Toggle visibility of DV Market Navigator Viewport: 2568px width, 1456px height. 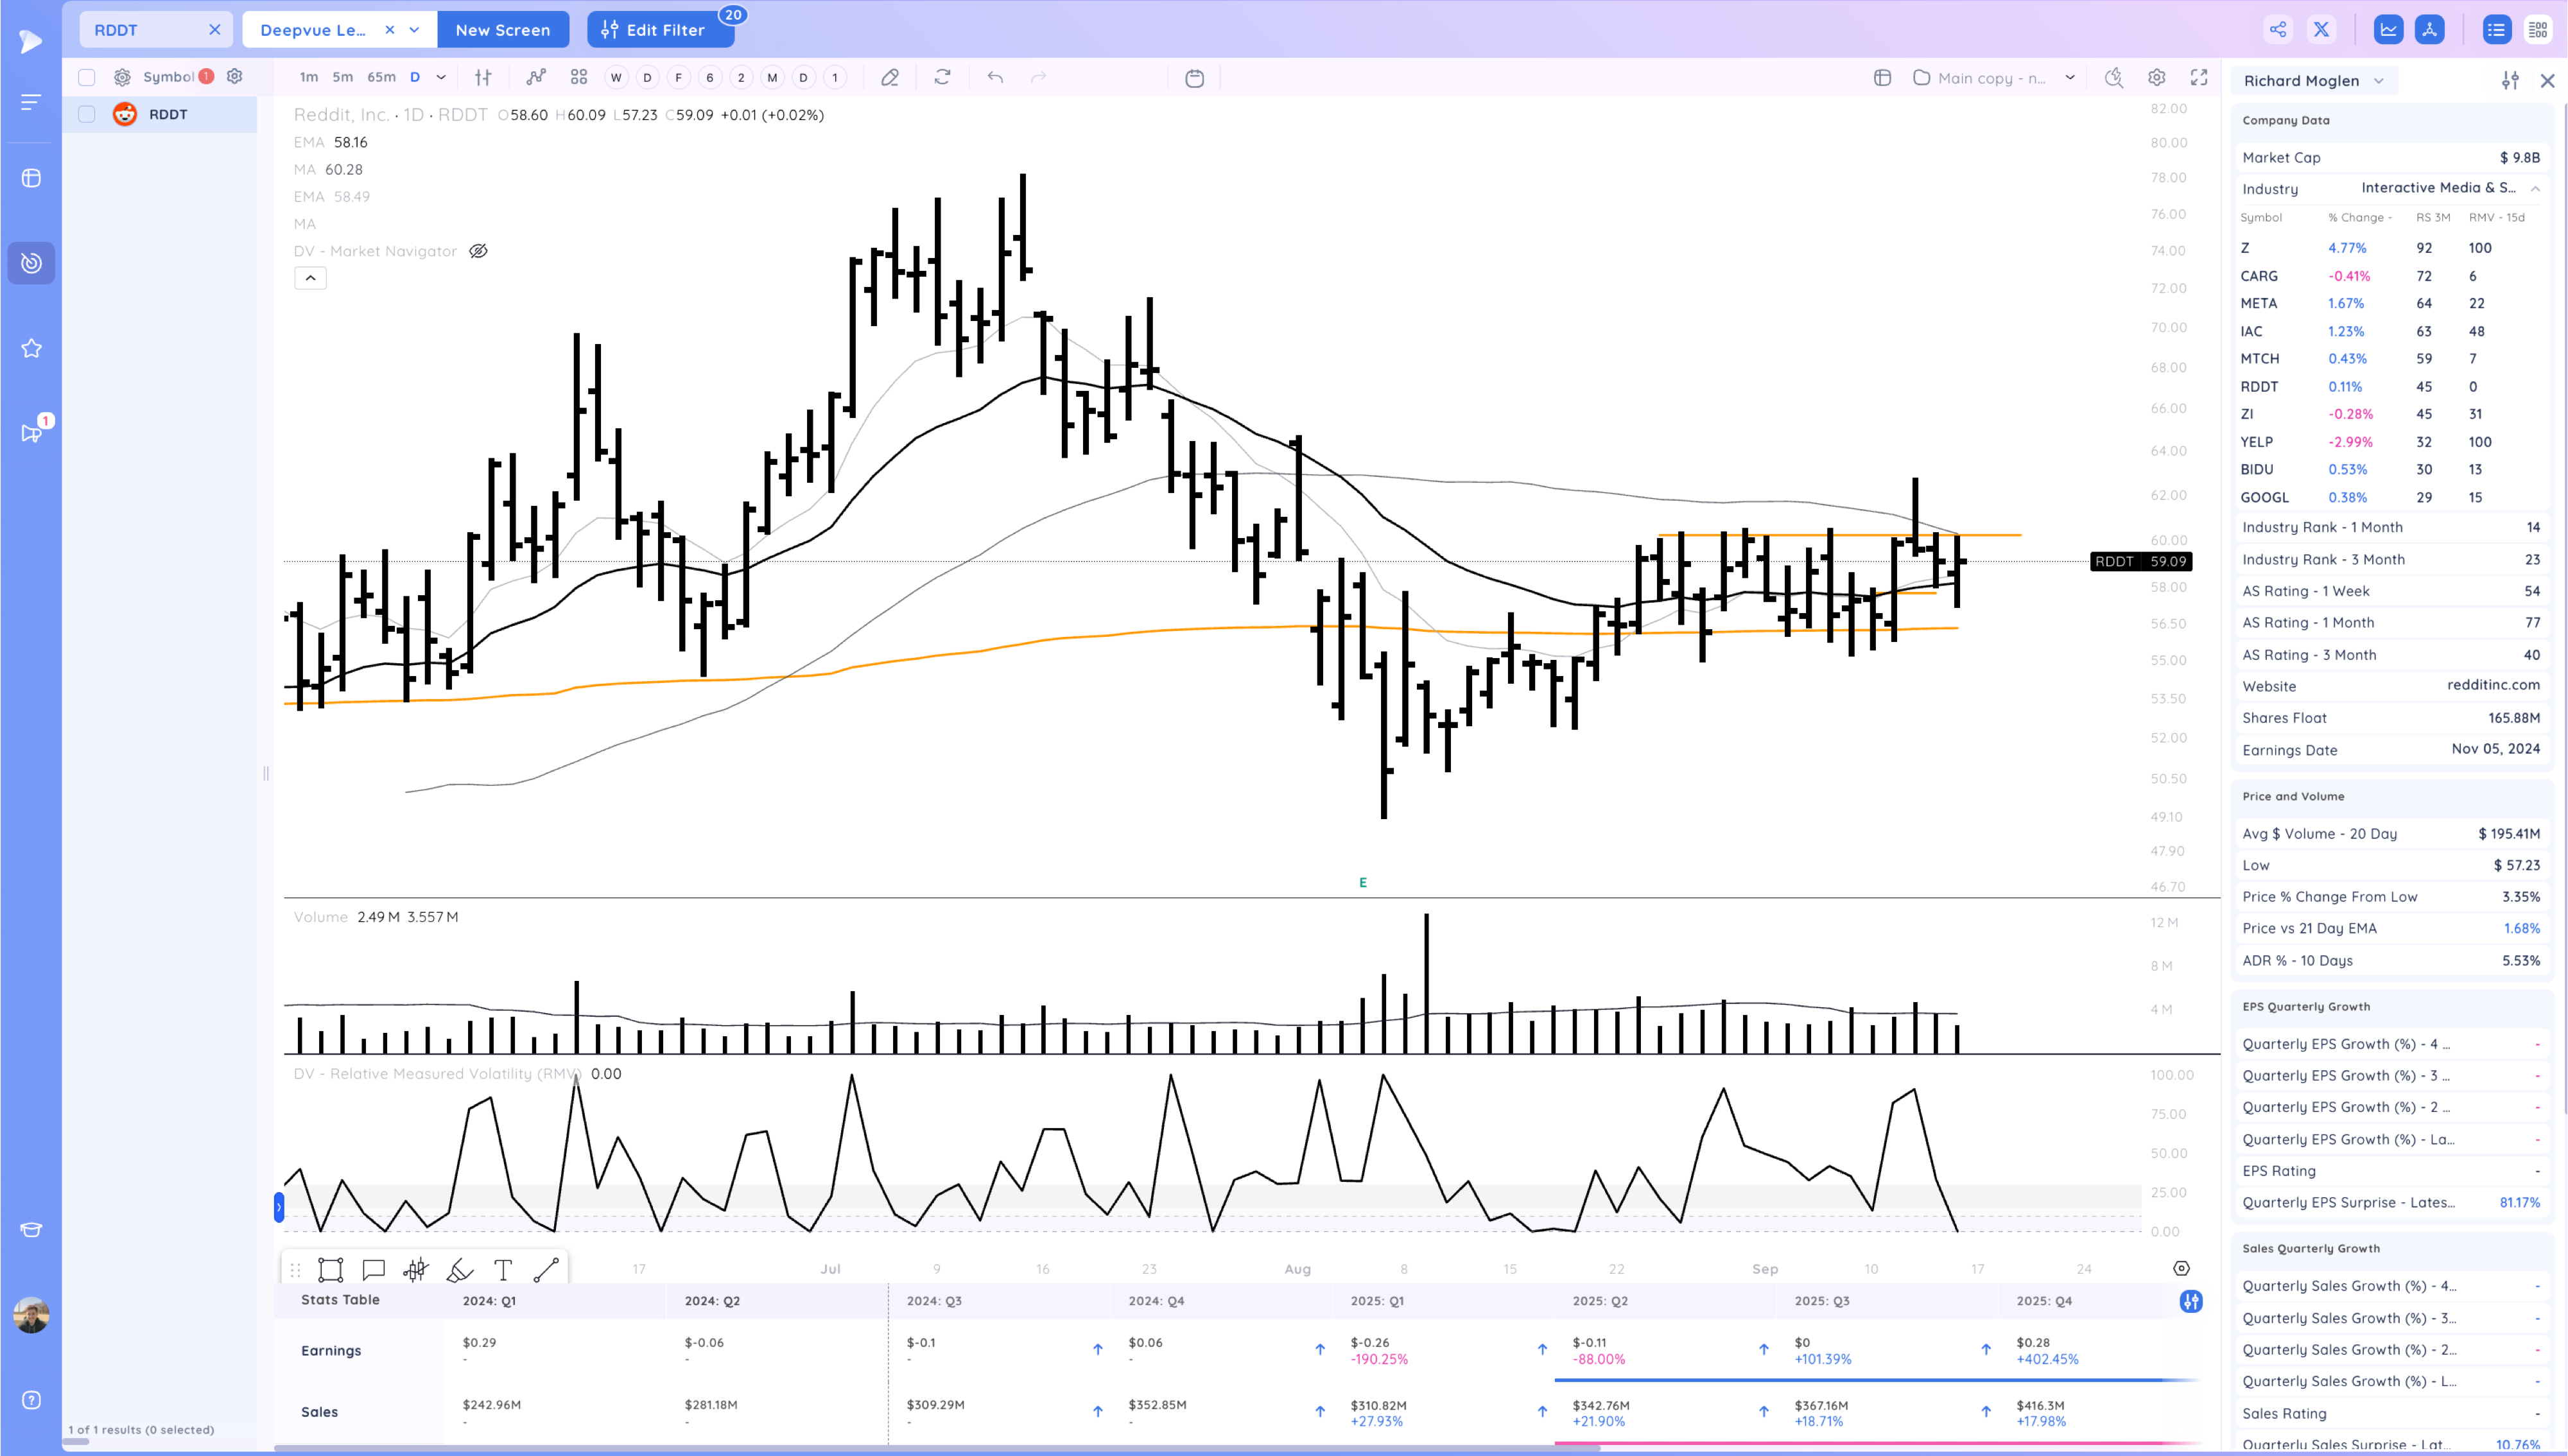tap(478, 251)
